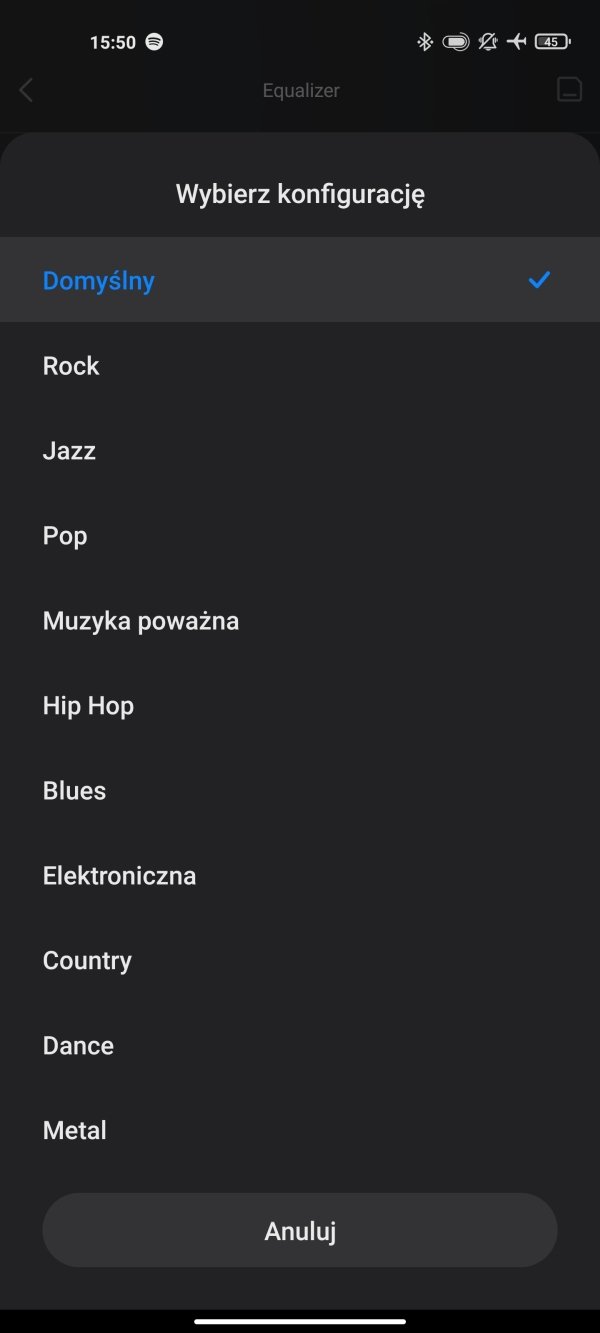Image resolution: width=600 pixels, height=1333 pixels.
Task: Tap the airplane mode status icon
Action: tap(516, 42)
